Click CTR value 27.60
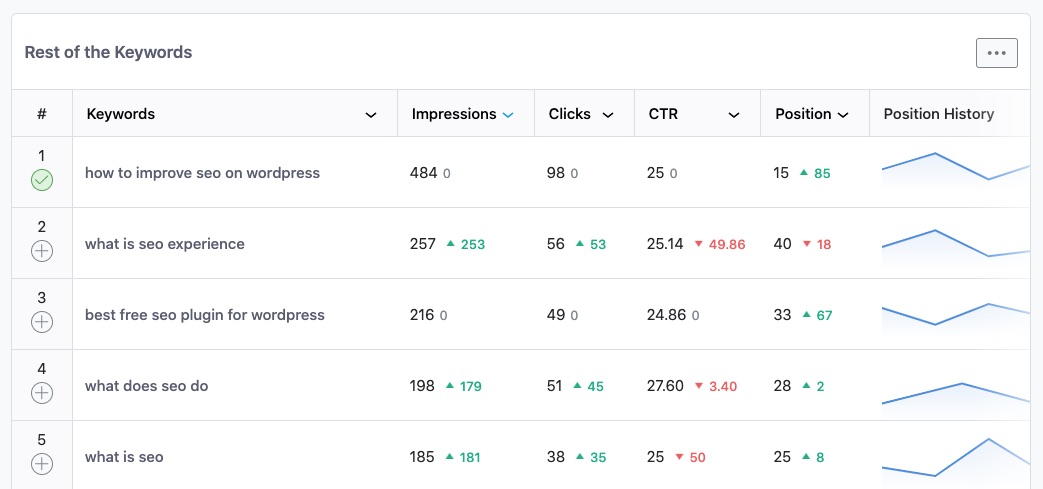1043x489 pixels. (x=665, y=386)
